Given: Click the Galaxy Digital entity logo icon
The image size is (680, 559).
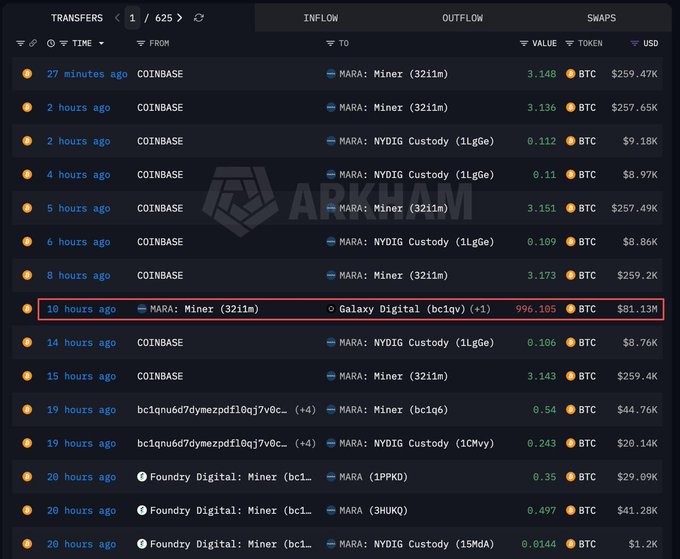Looking at the screenshot, I should [x=331, y=309].
